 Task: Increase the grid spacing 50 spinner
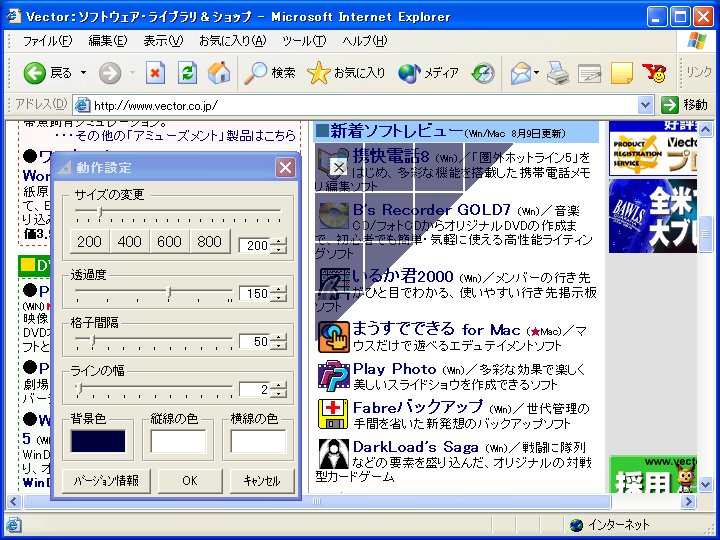(x=279, y=338)
